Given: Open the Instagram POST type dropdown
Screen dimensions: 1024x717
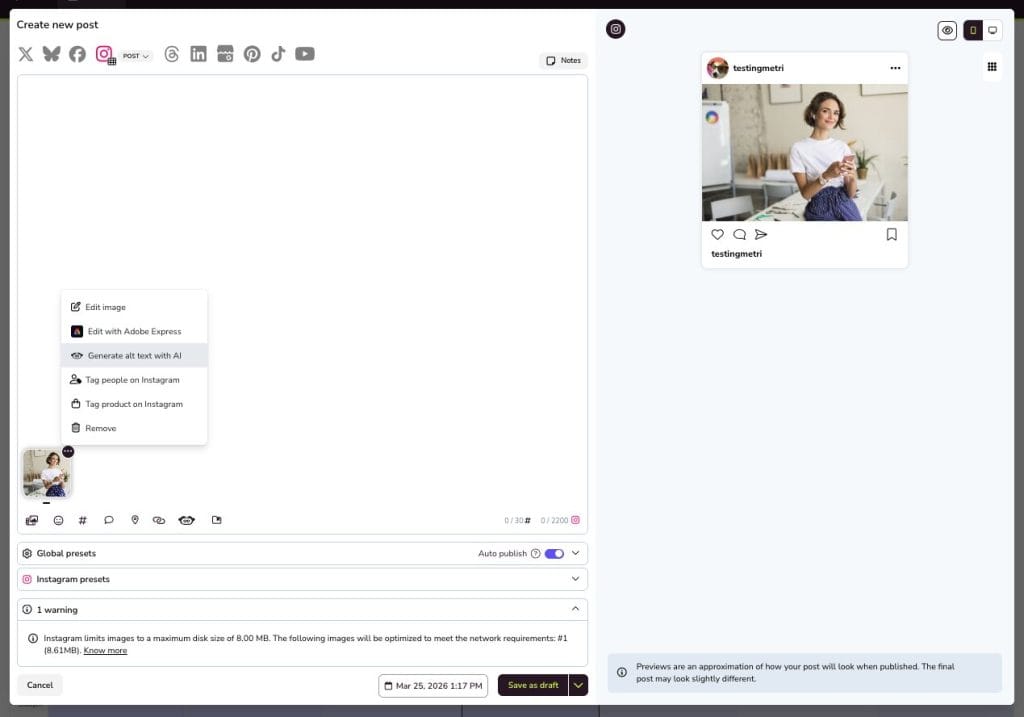Looking at the screenshot, I should [136, 56].
